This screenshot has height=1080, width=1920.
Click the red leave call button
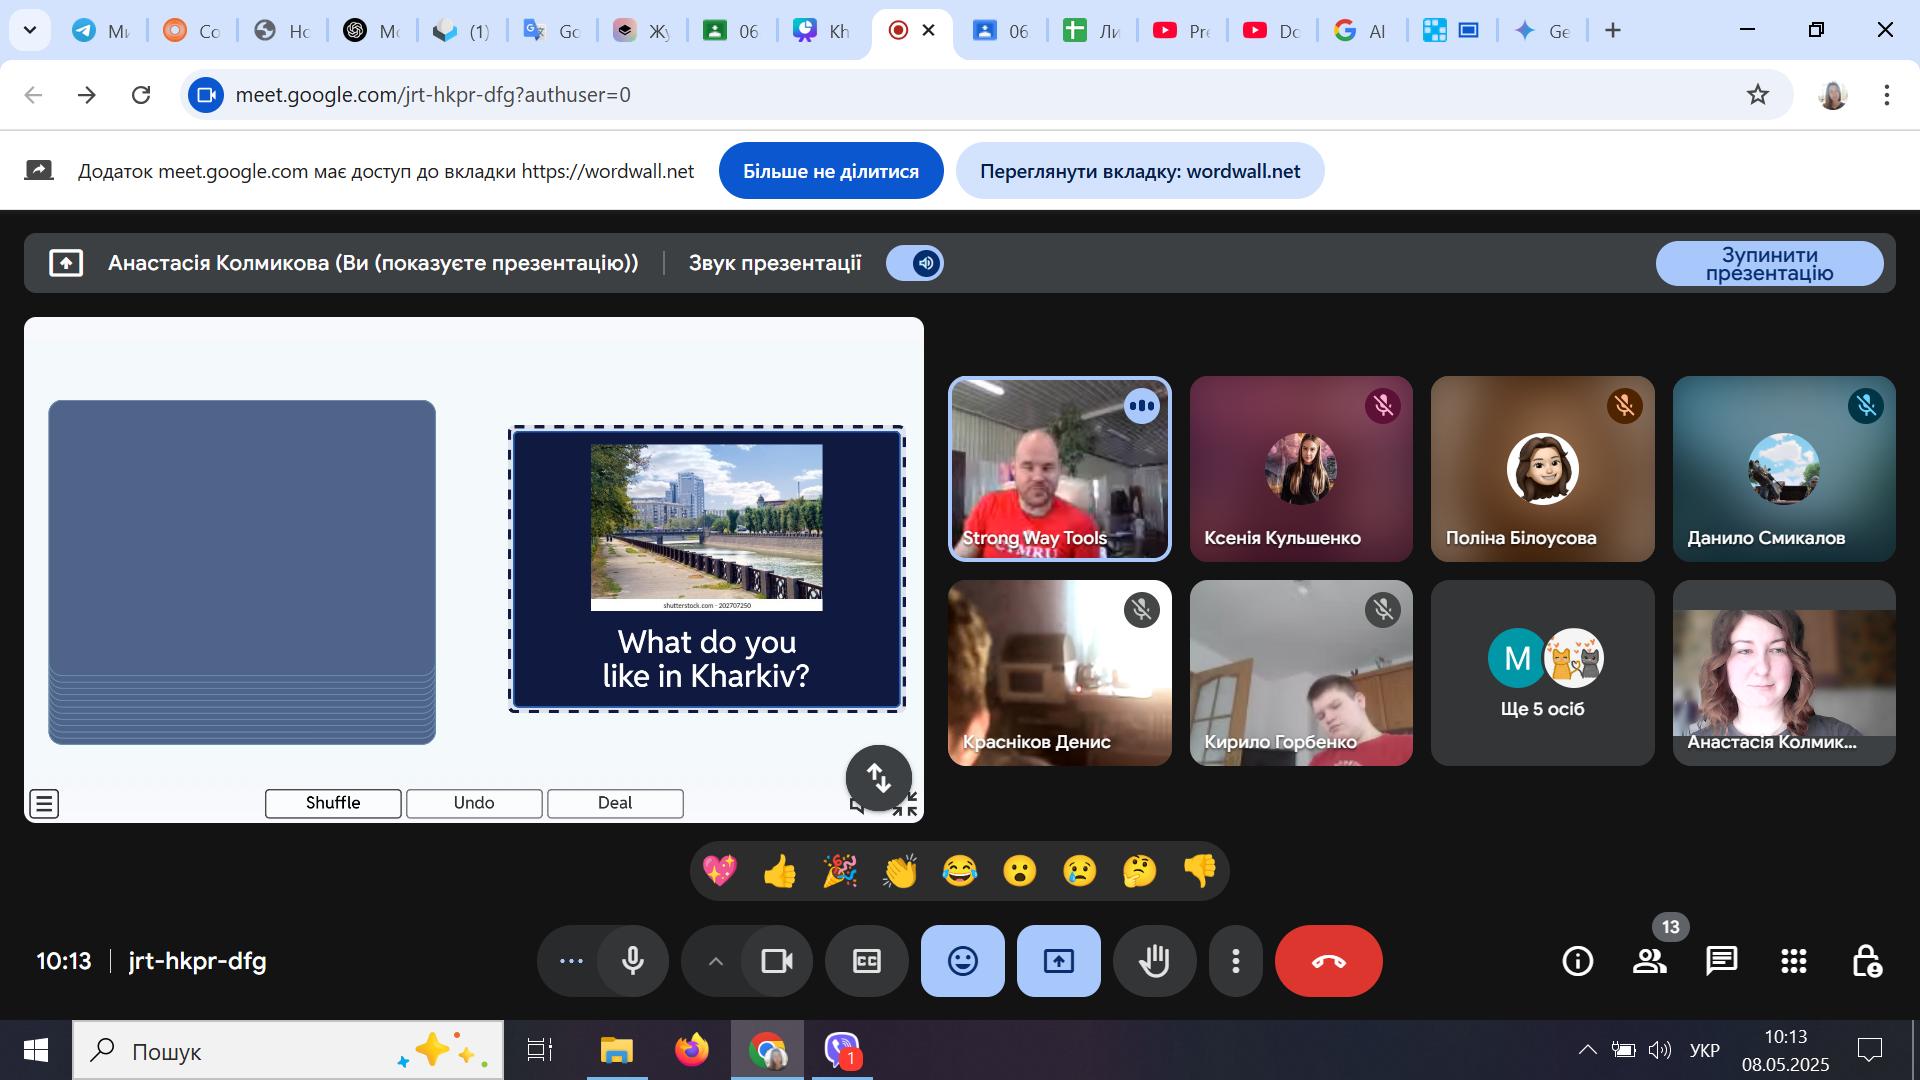coord(1328,961)
